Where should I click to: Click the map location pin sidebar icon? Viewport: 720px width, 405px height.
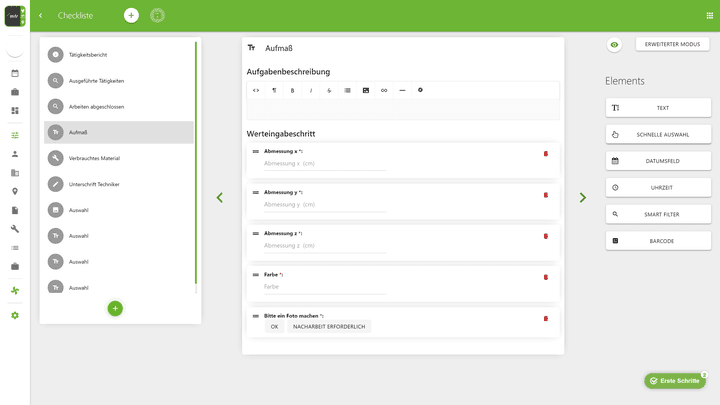pos(15,191)
